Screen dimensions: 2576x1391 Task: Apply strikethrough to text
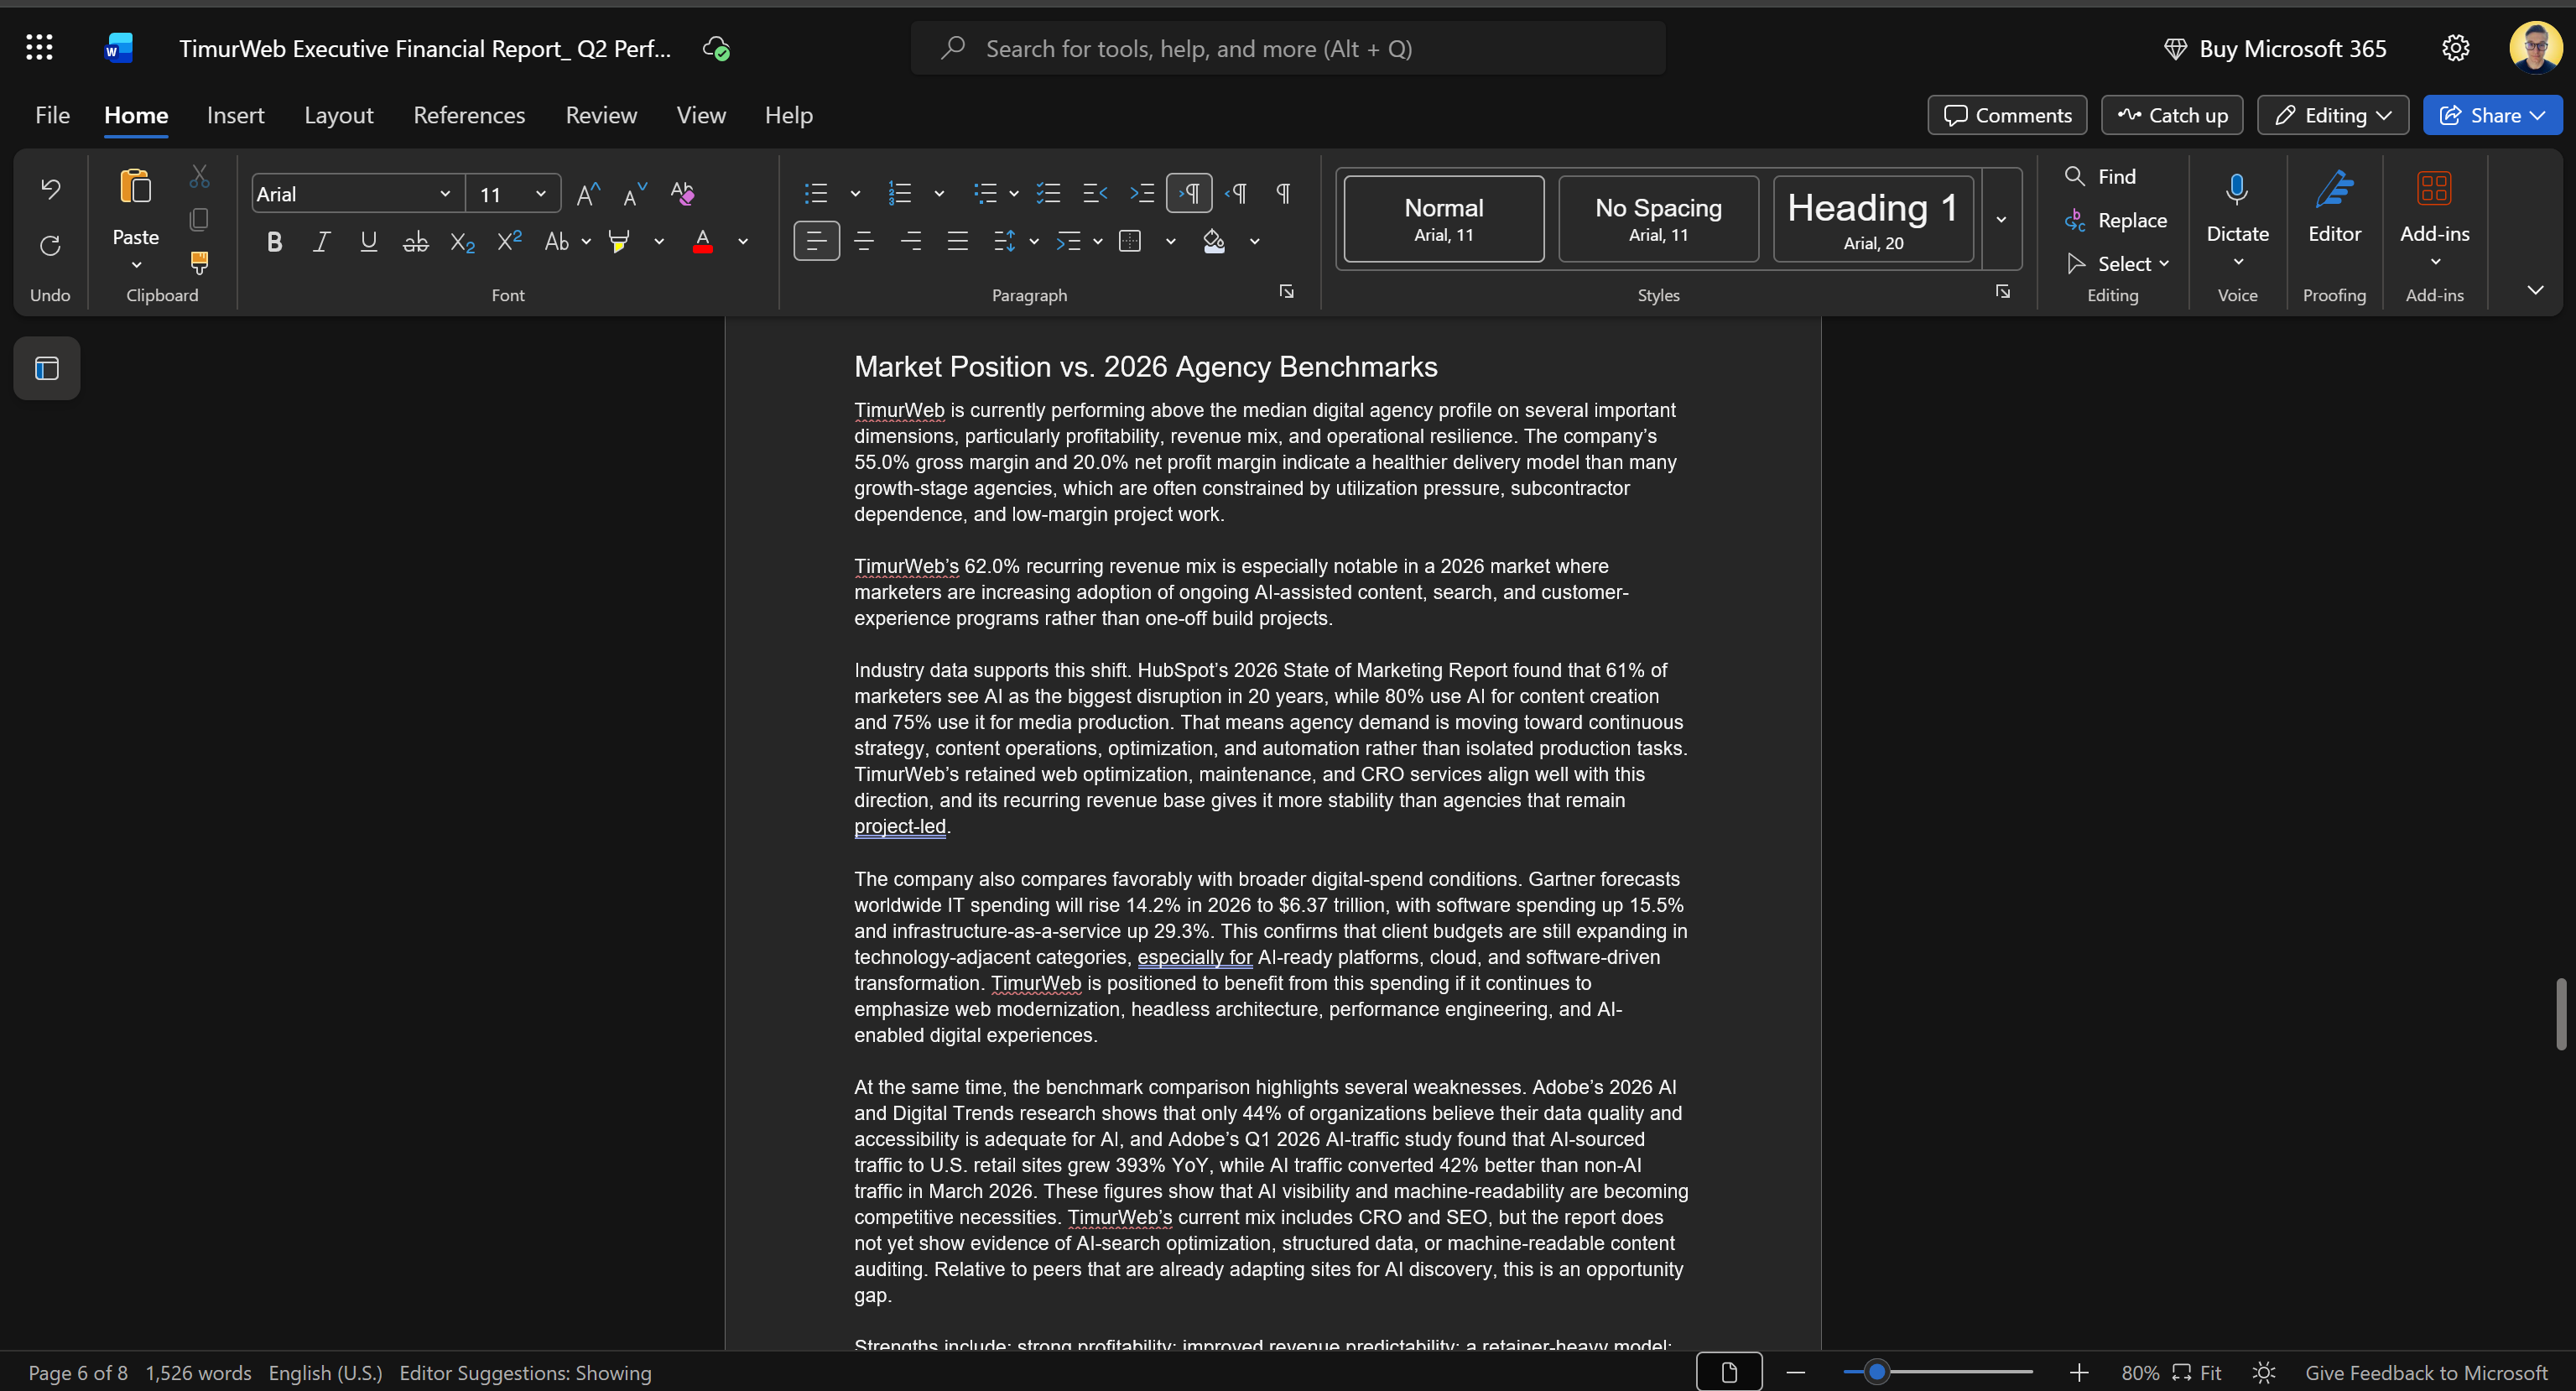point(415,241)
